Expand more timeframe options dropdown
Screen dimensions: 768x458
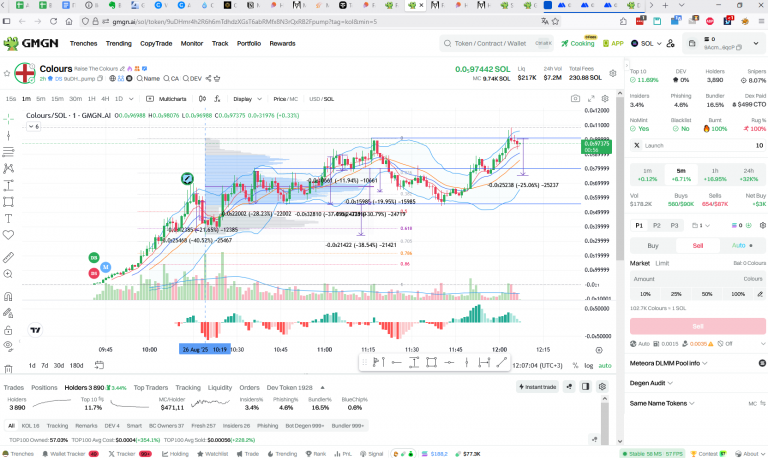[131, 99]
